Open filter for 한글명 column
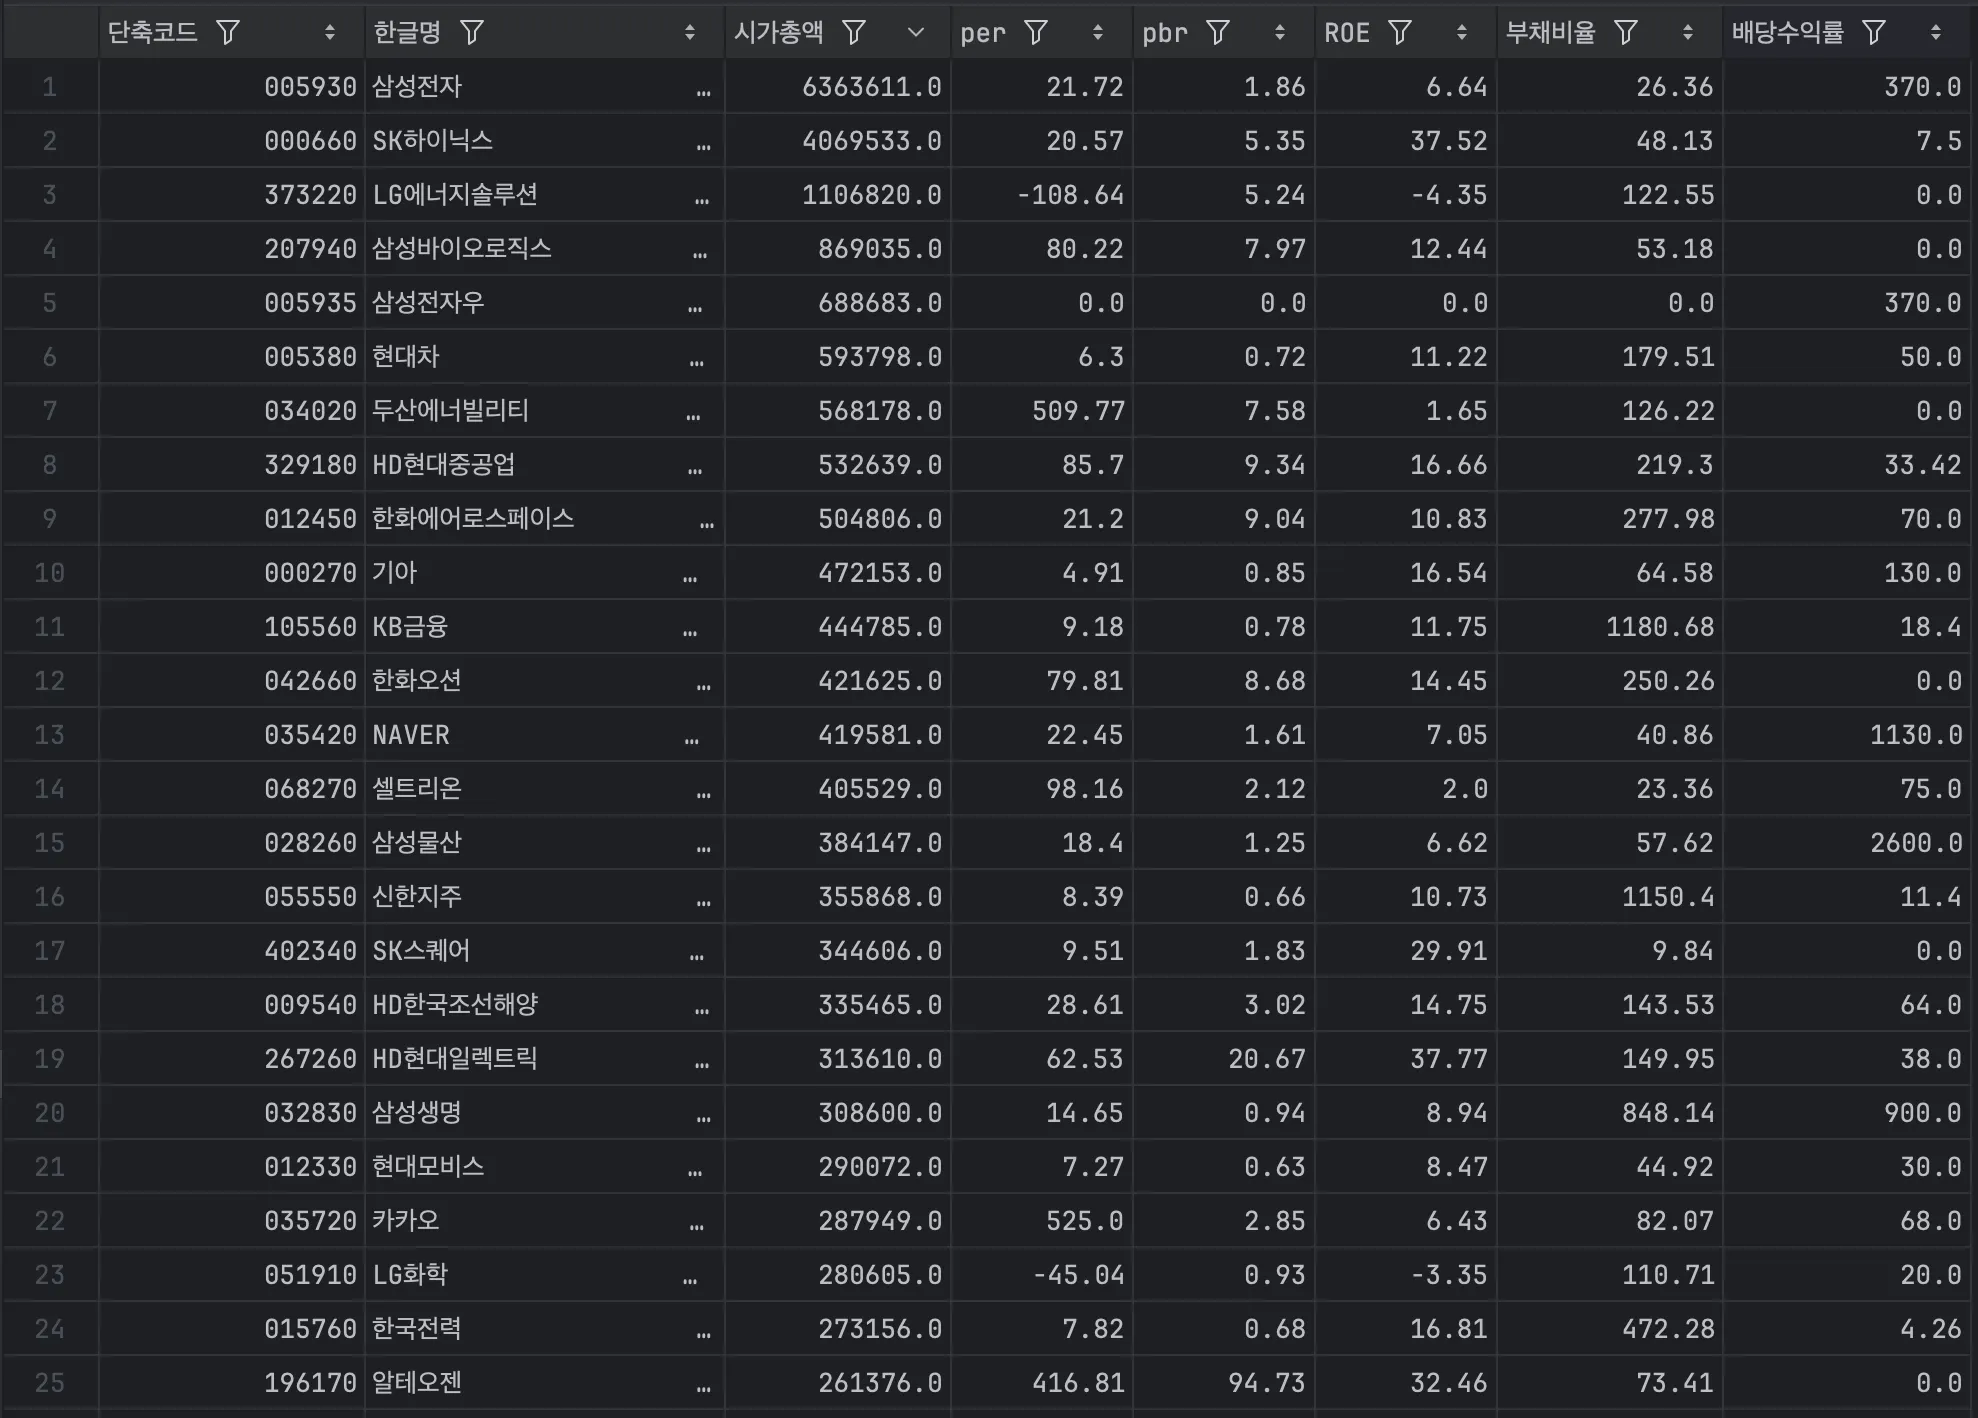 (472, 33)
